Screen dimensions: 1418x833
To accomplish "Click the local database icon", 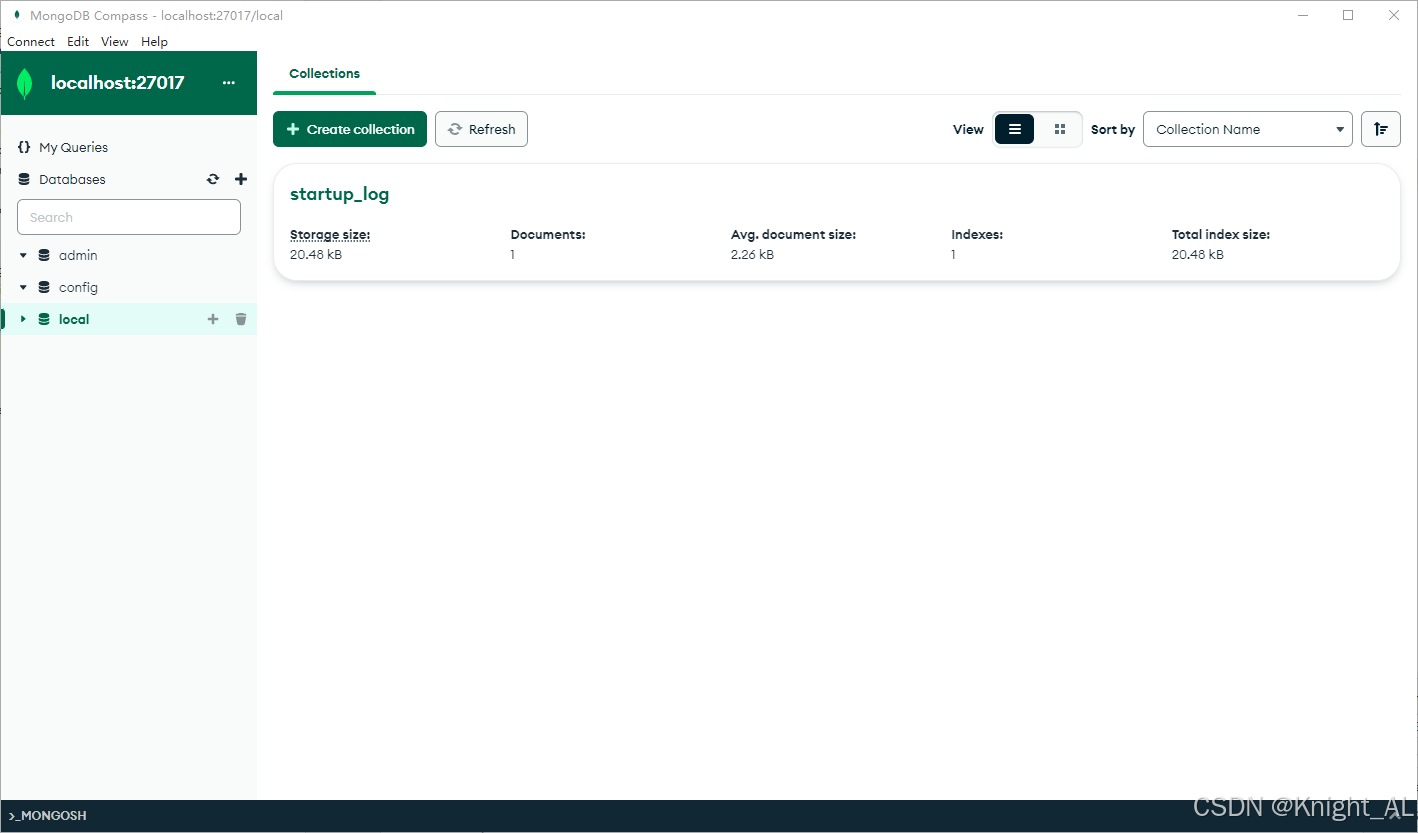I will 44,319.
